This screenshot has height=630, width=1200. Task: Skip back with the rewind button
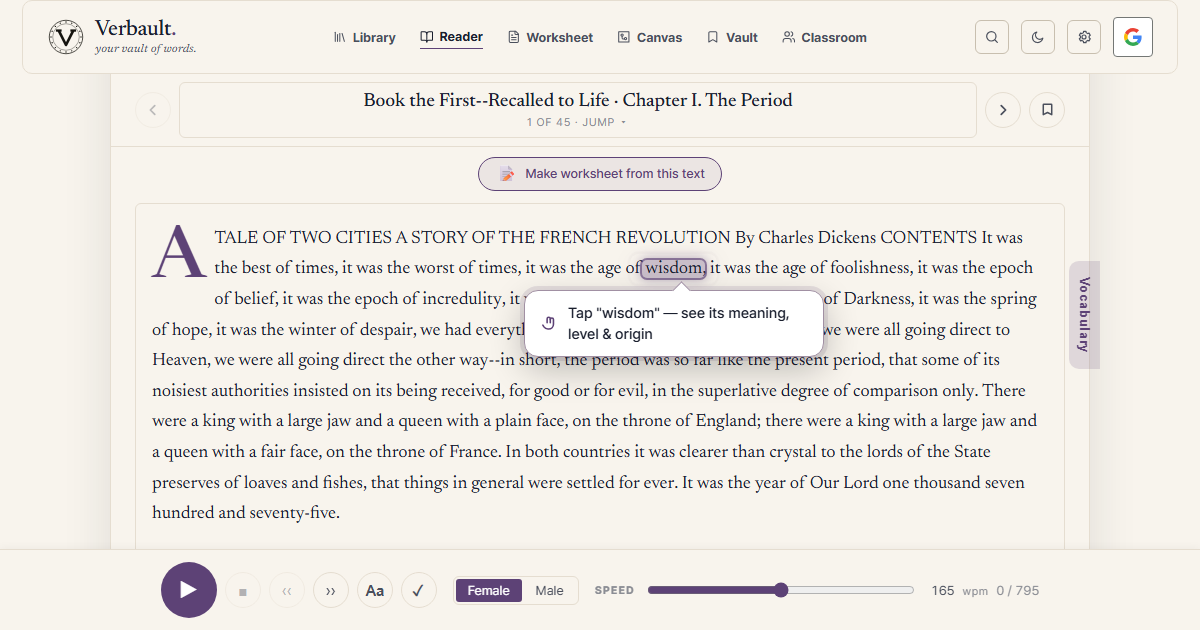(x=287, y=591)
